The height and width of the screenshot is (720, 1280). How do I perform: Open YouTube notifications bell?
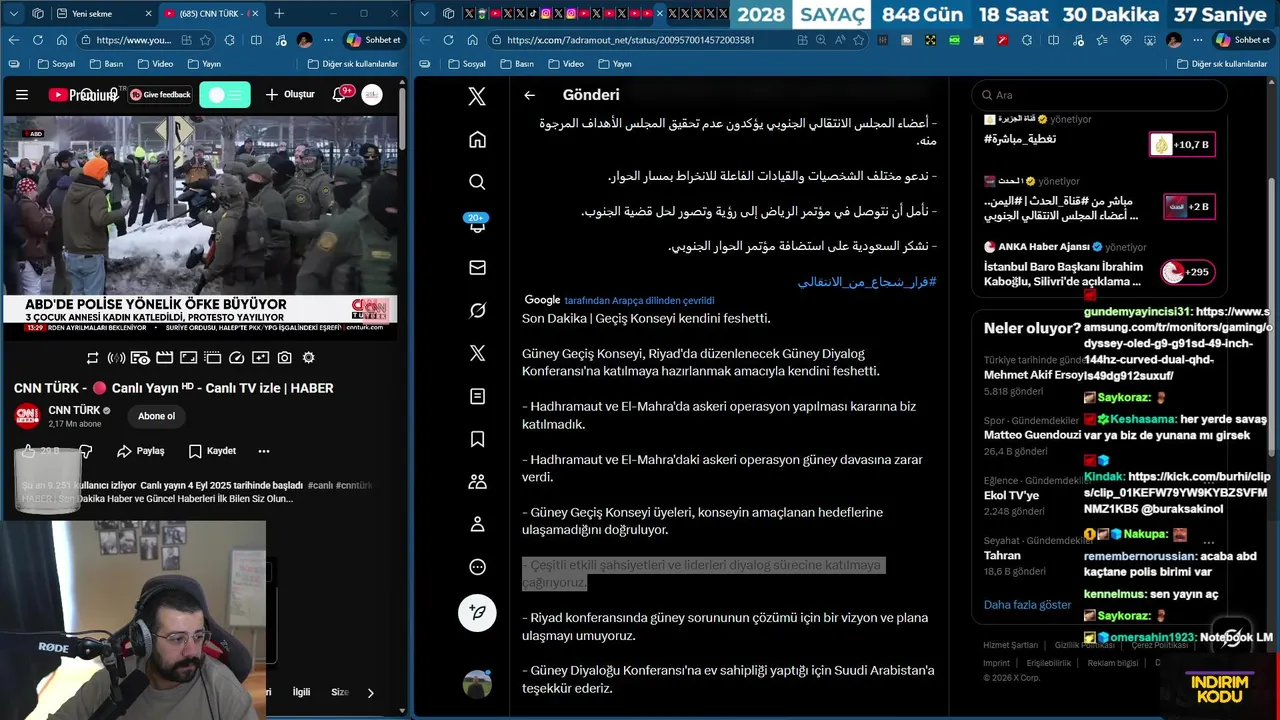(x=338, y=95)
